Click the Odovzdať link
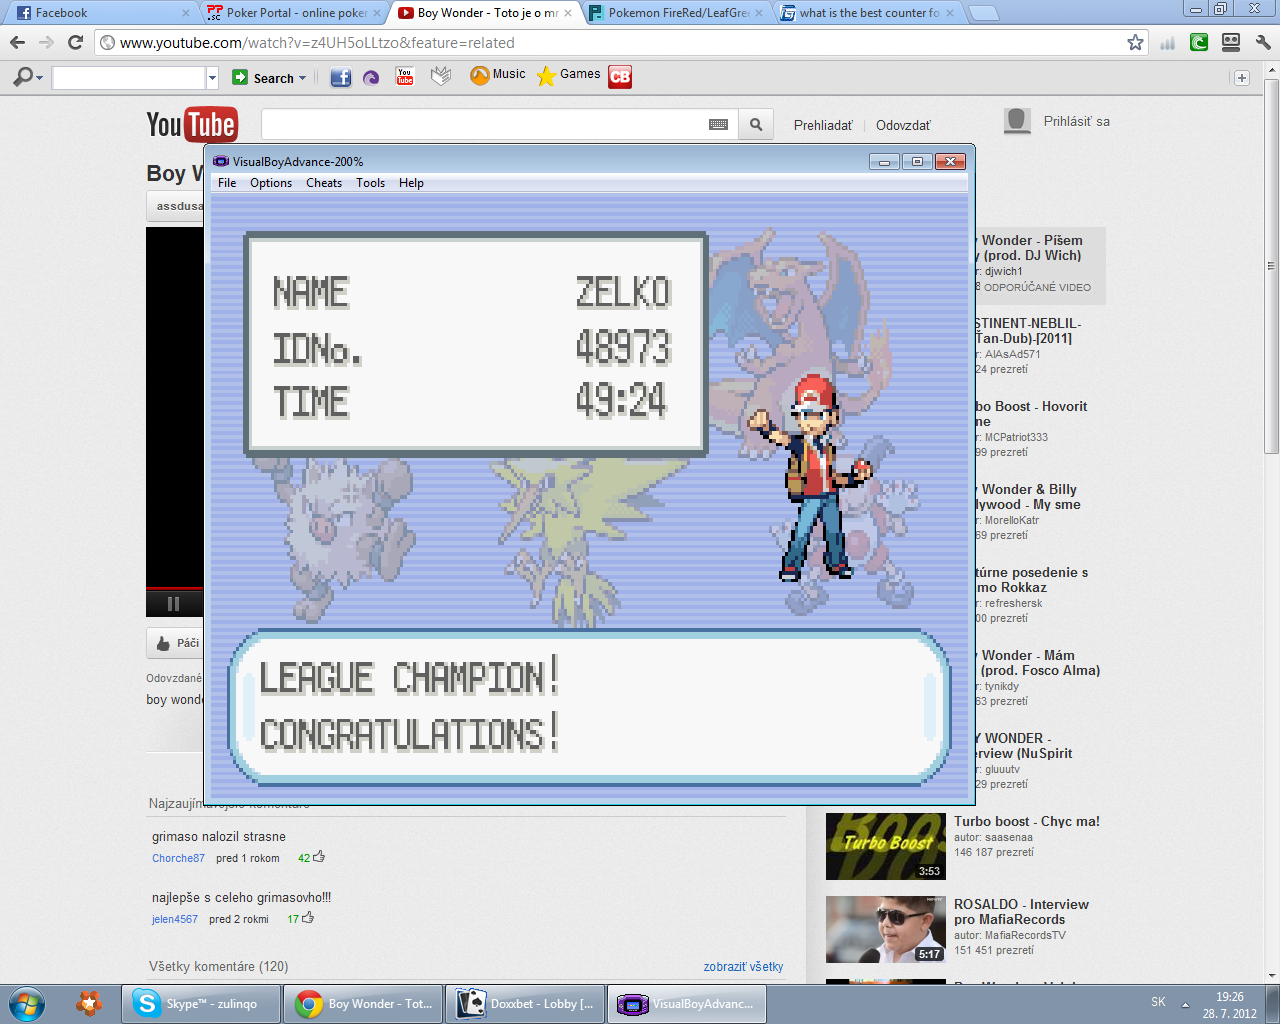The width and height of the screenshot is (1280, 1024). 903,125
